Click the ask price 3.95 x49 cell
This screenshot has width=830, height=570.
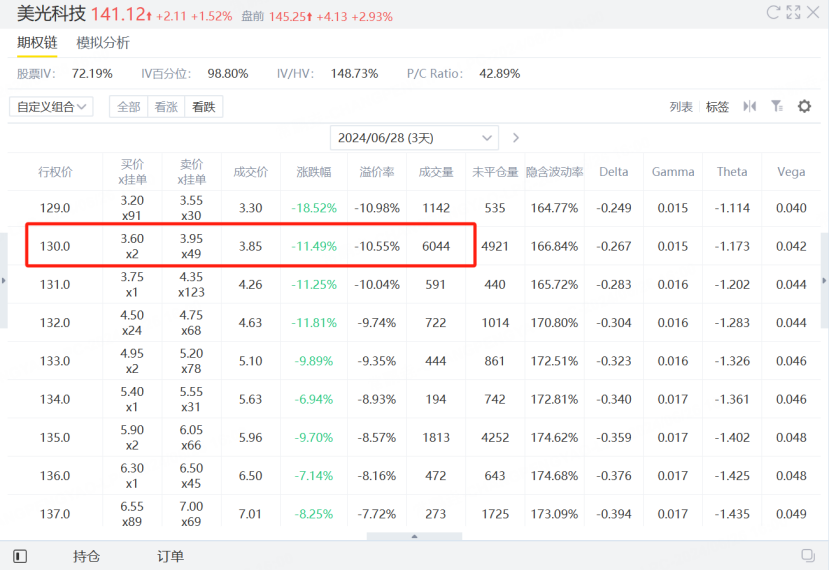point(191,246)
